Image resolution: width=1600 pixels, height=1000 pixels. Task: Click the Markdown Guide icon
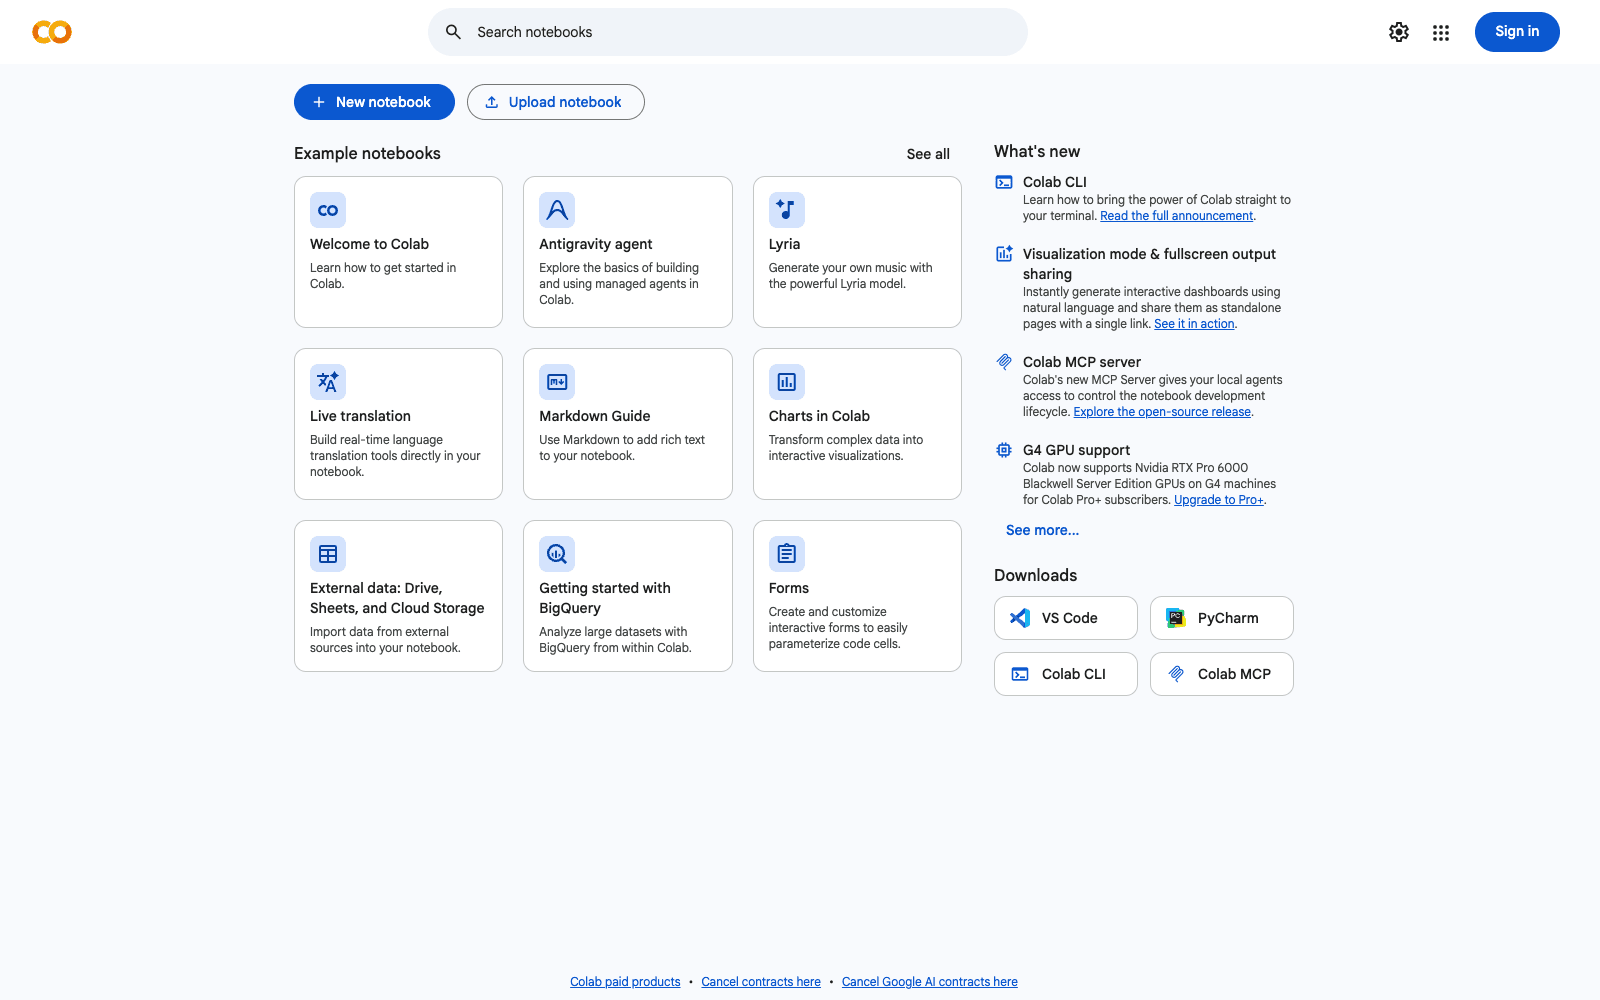pyautogui.click(x=557, y=382)
